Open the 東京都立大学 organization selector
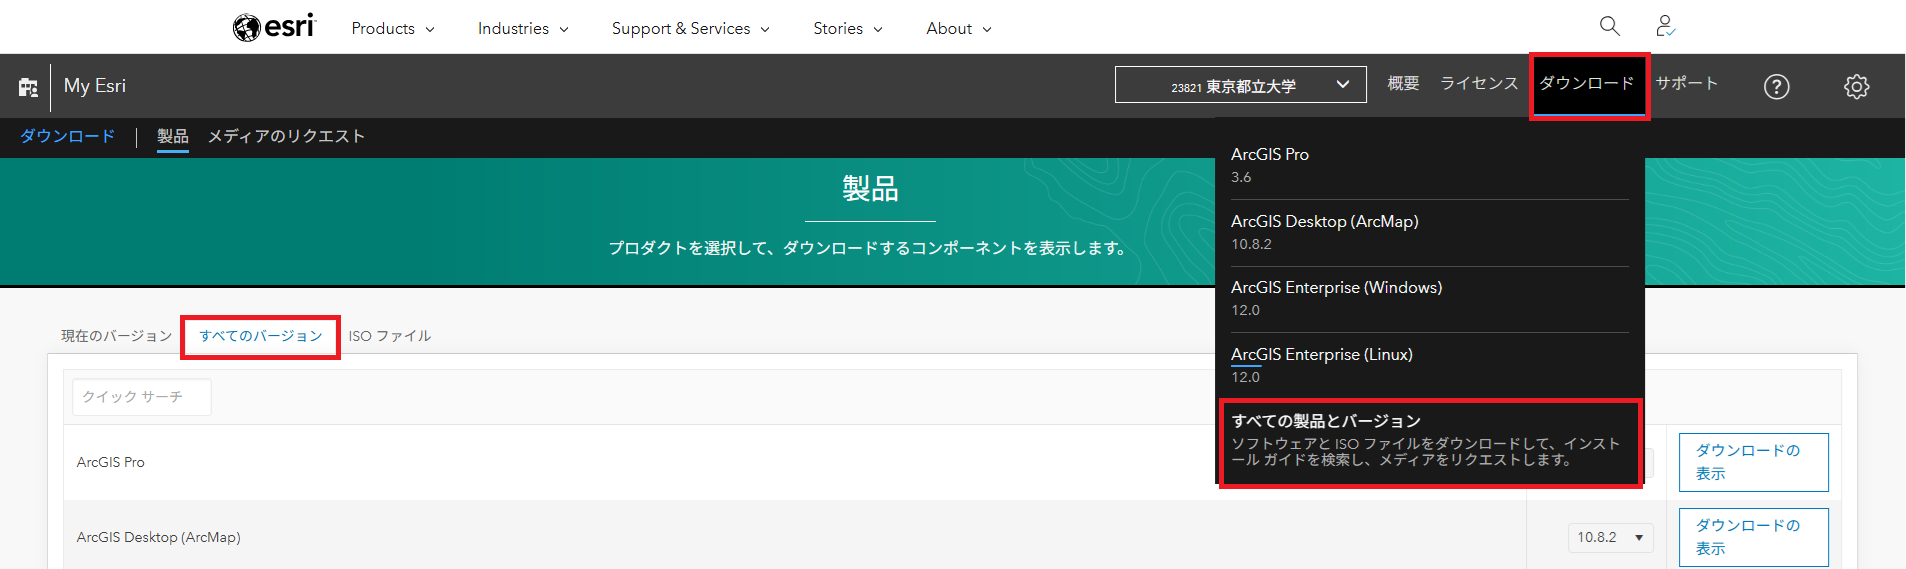The image size is (1906, 569). pyautogui.click(x=1240, y=86)
